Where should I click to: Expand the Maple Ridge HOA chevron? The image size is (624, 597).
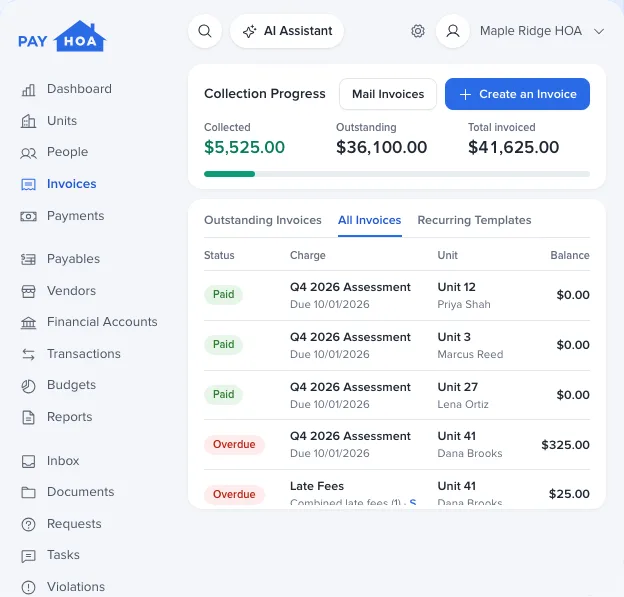pyautogui.click(x=599, y=31)
